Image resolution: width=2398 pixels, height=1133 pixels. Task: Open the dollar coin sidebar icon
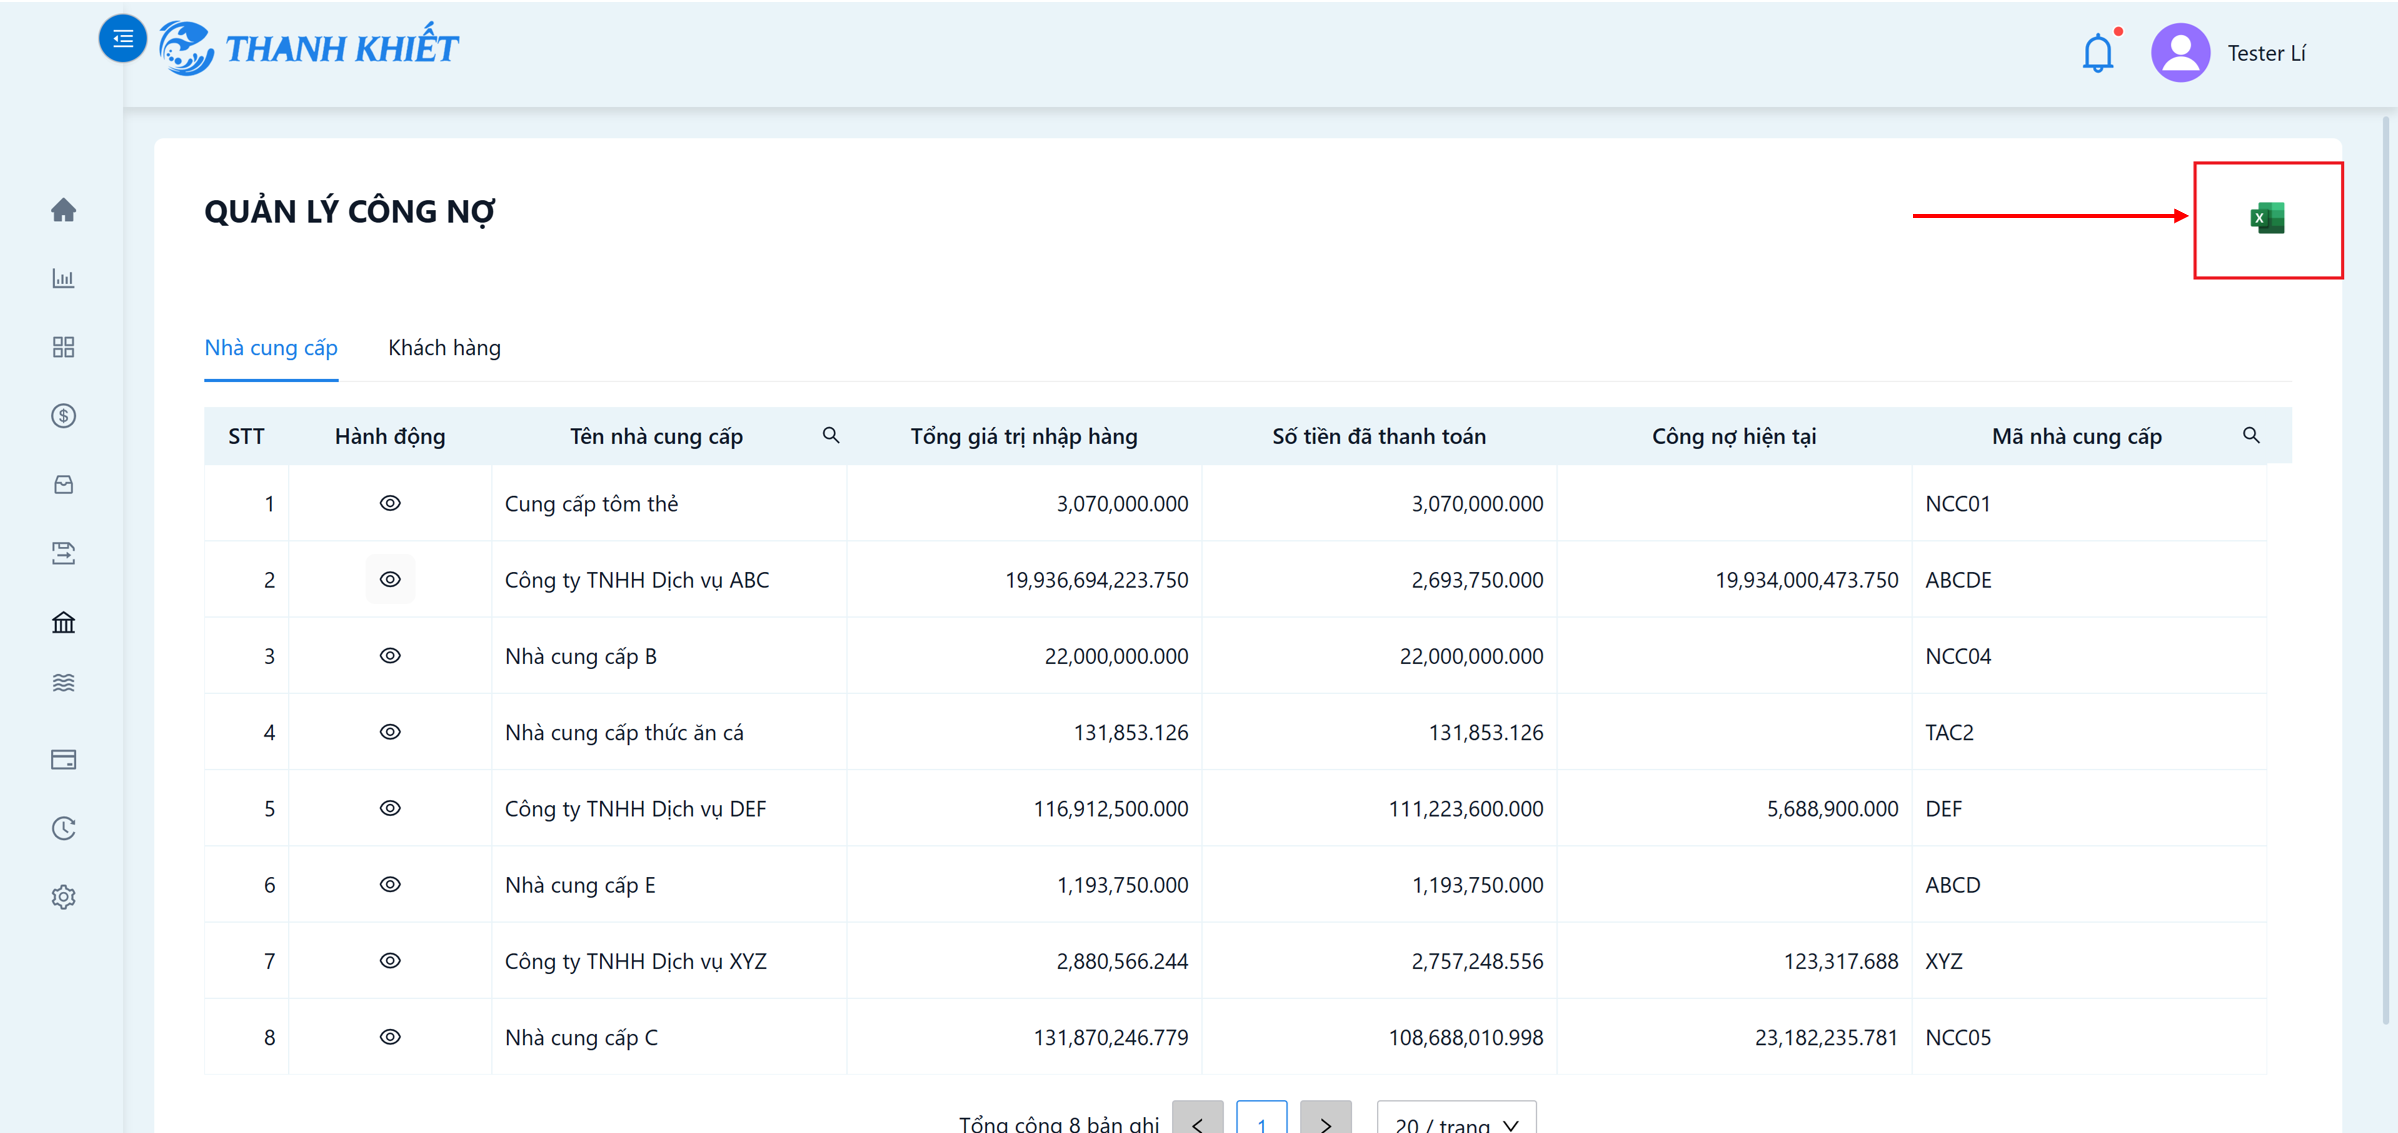(64, 416)
